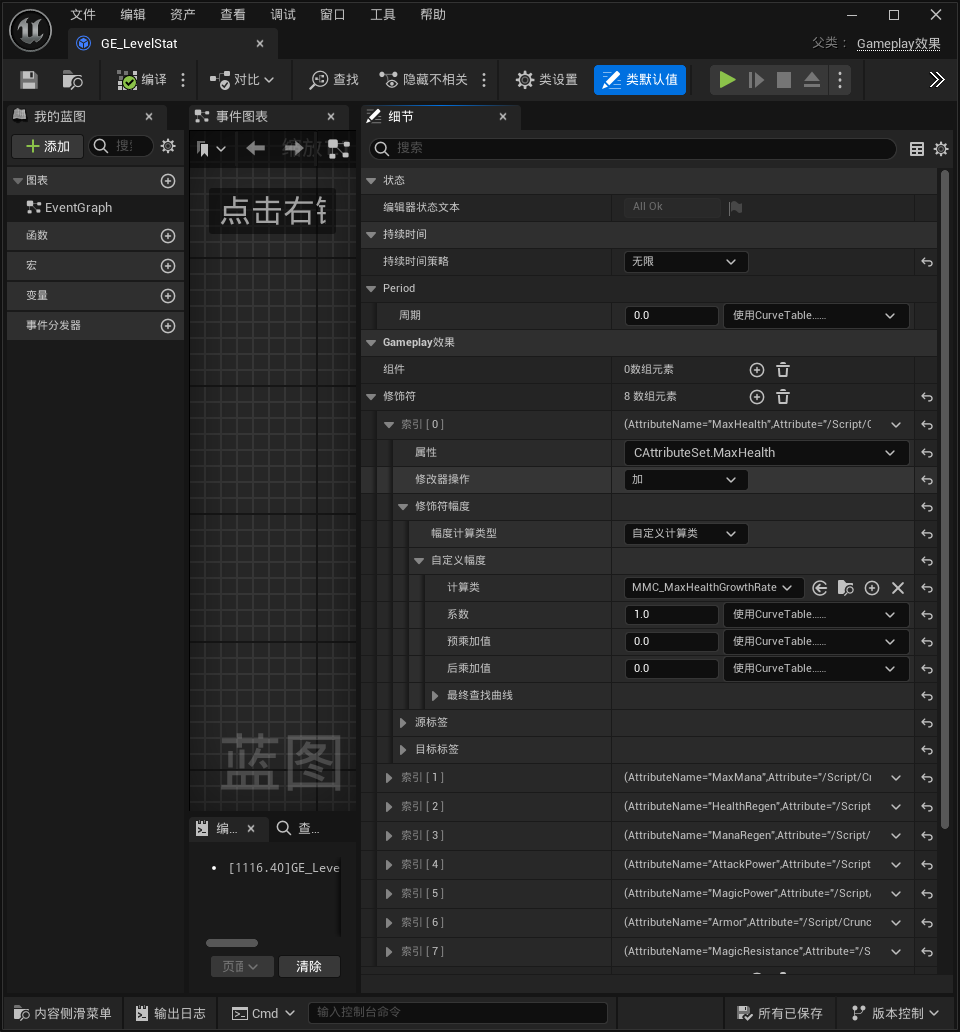Click the 查找 find button

(334, 80)
